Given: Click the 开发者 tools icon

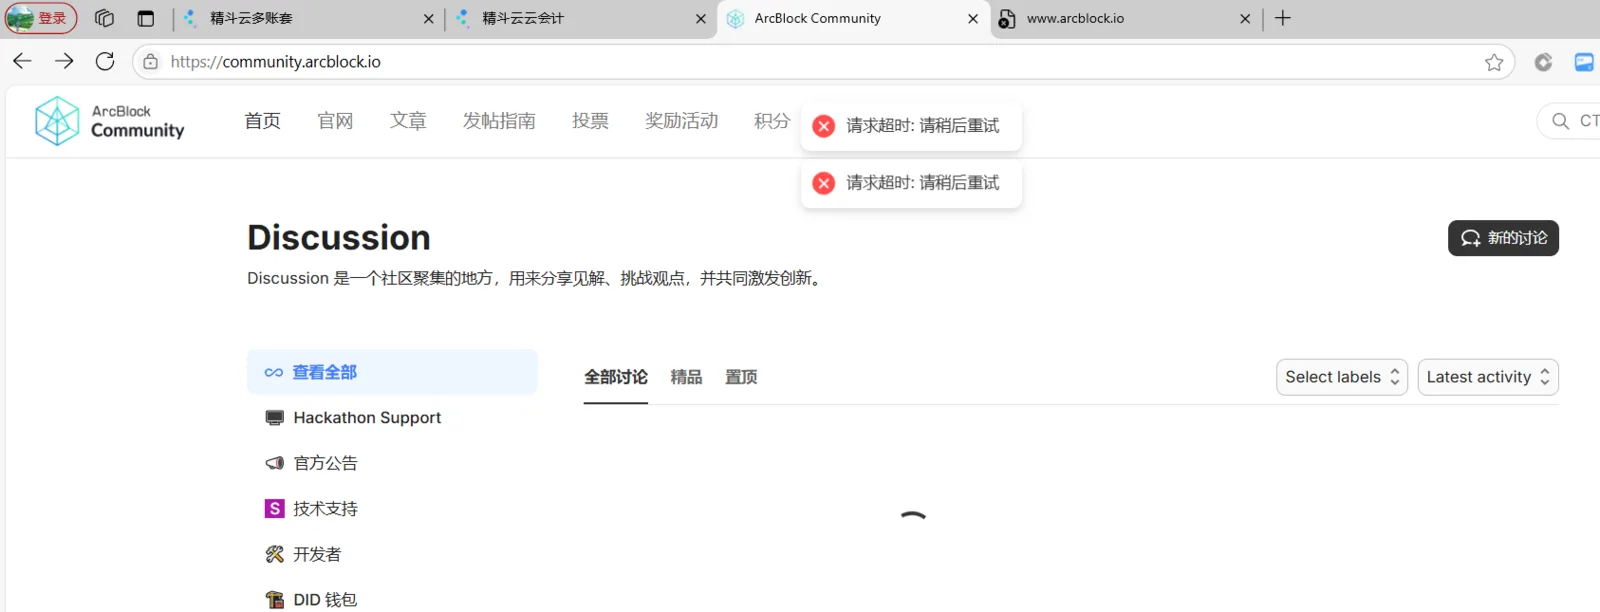Looking at the screenshot, I should [274, 554].
